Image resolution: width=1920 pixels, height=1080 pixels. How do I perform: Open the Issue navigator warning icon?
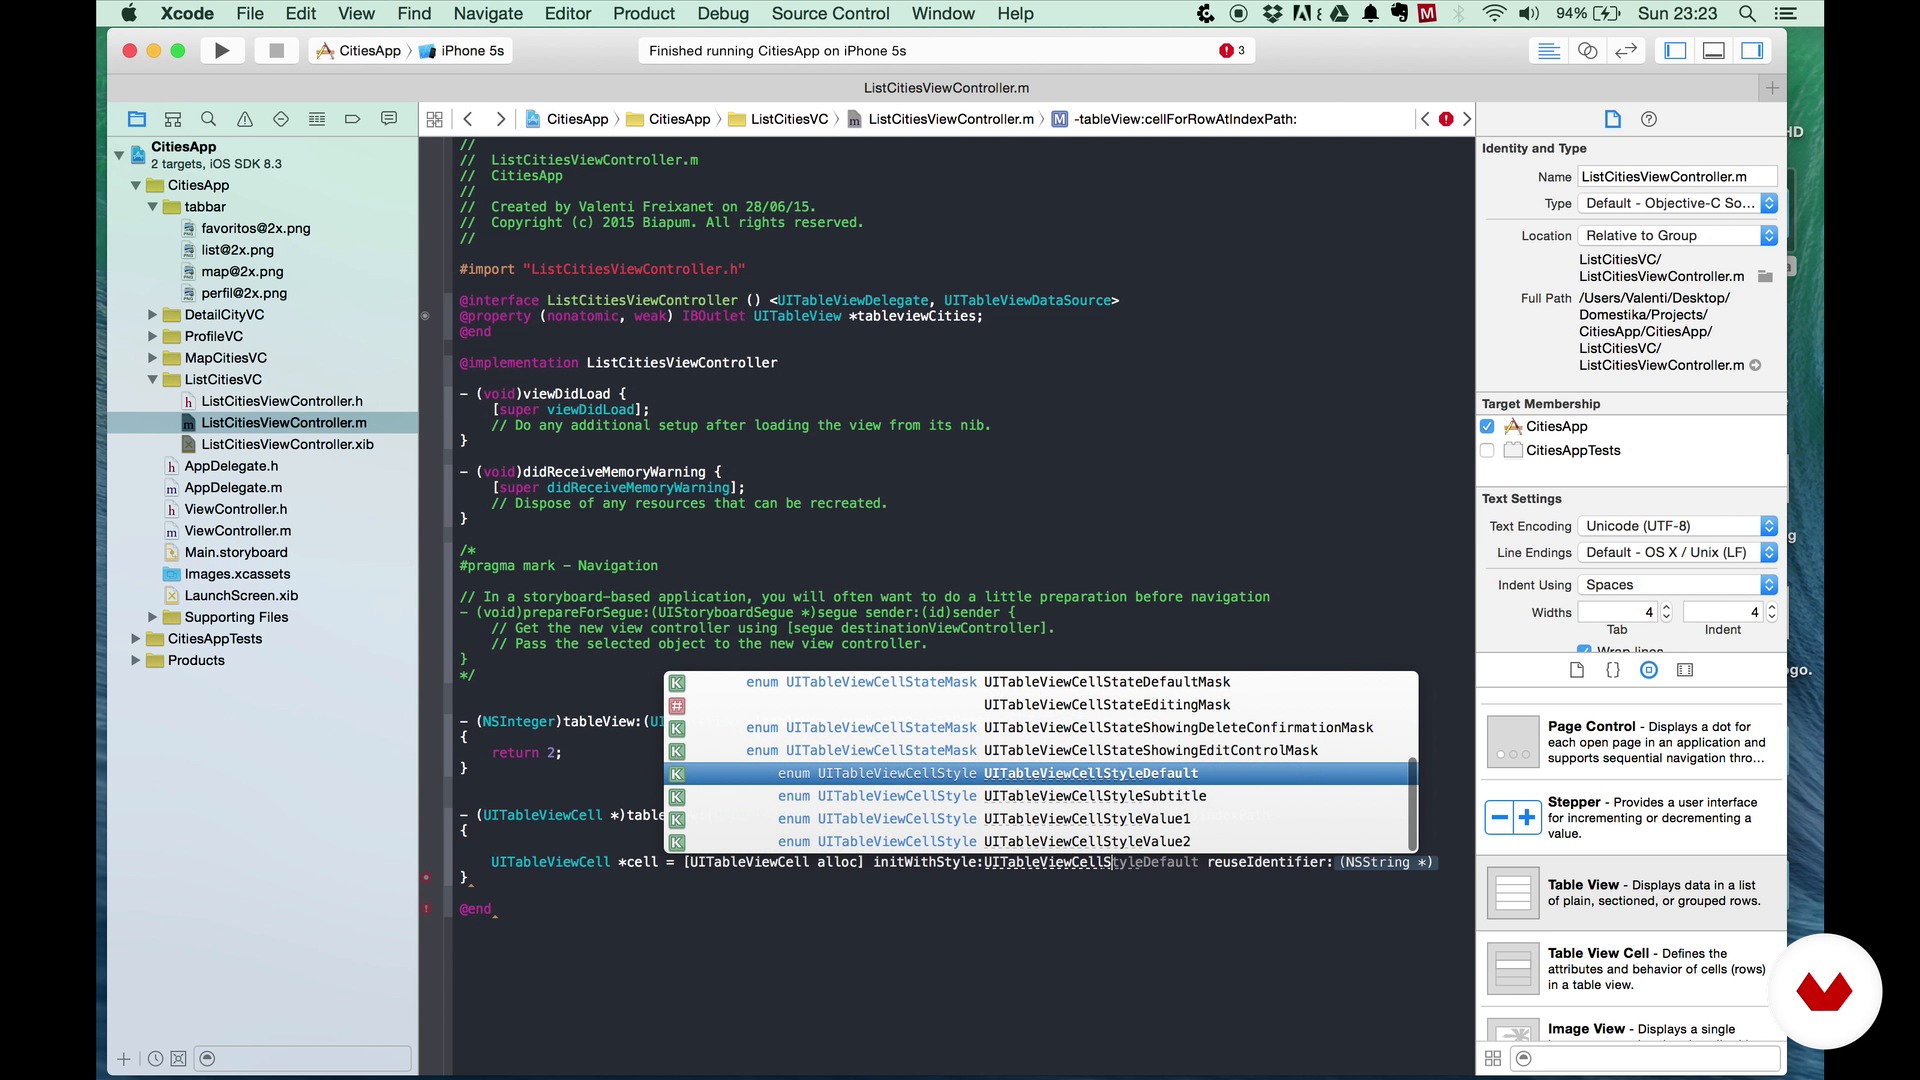[x=245, y=119]
